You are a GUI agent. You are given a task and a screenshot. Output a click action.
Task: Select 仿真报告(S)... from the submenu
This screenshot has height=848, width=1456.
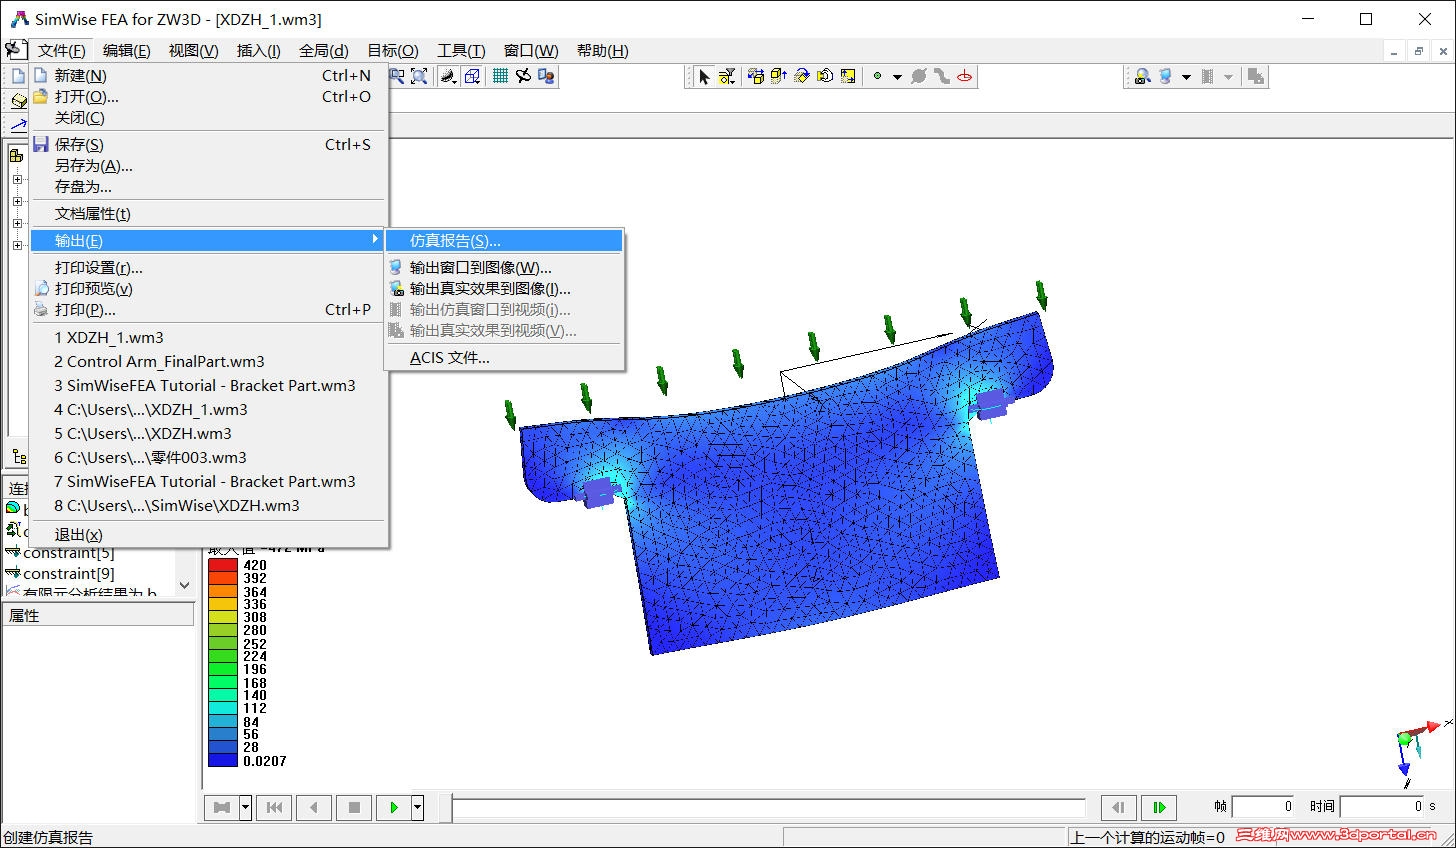point(504,241)
